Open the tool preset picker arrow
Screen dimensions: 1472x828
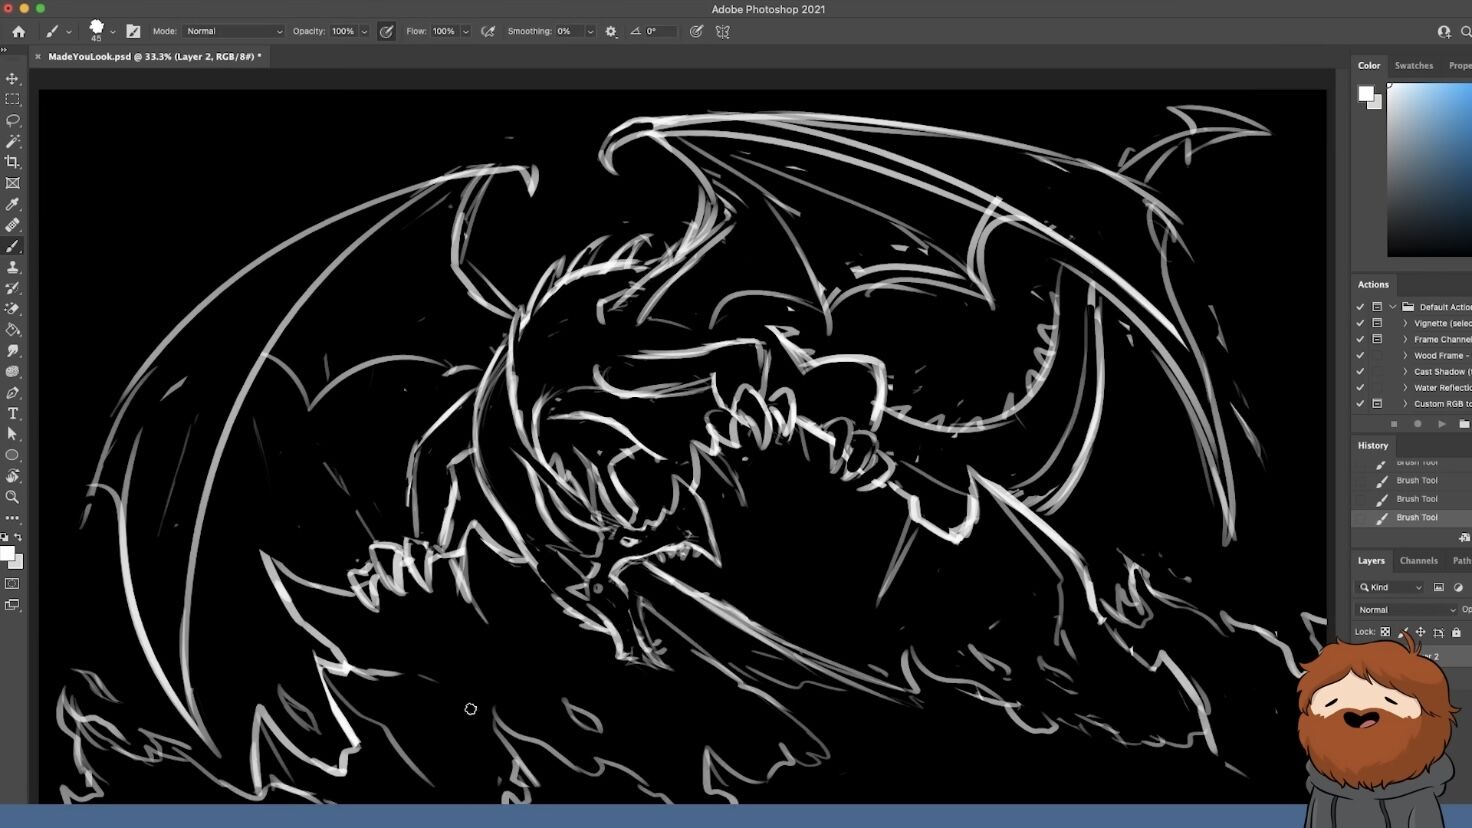pos(69,32)
